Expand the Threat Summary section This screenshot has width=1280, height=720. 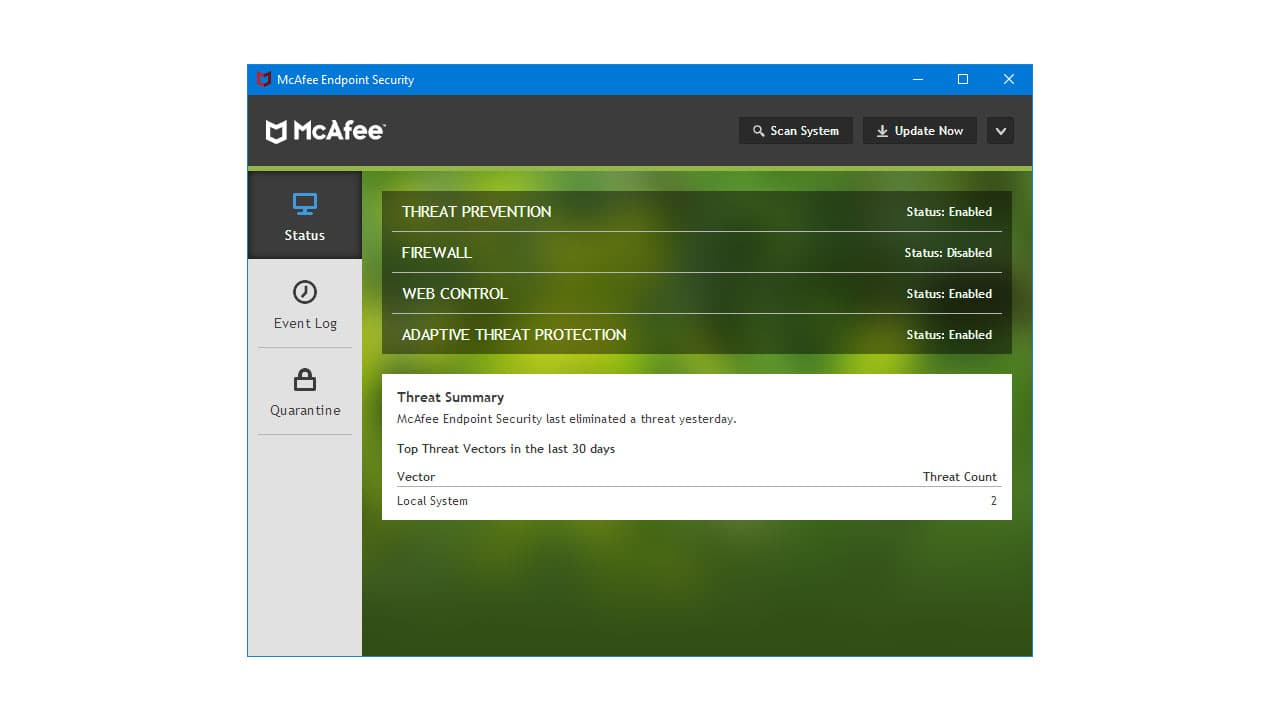[x=450, y=396]
